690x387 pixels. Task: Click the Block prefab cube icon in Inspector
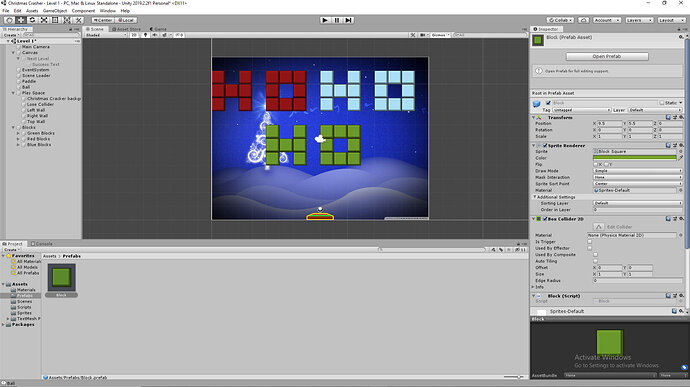[536, 104]
